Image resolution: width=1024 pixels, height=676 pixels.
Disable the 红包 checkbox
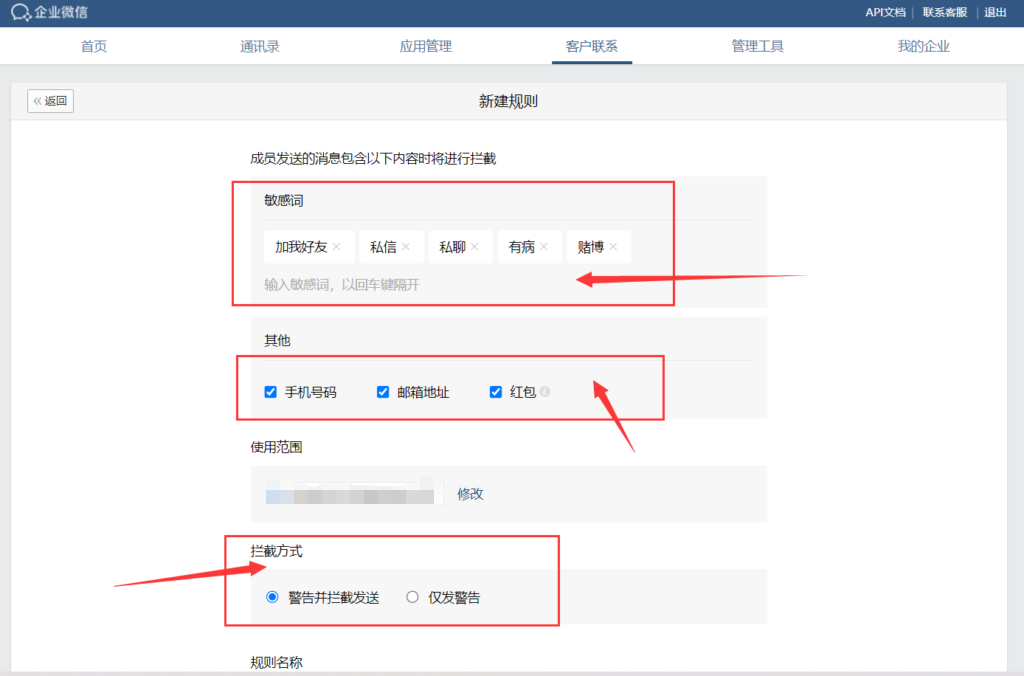[x=495, y=392]
